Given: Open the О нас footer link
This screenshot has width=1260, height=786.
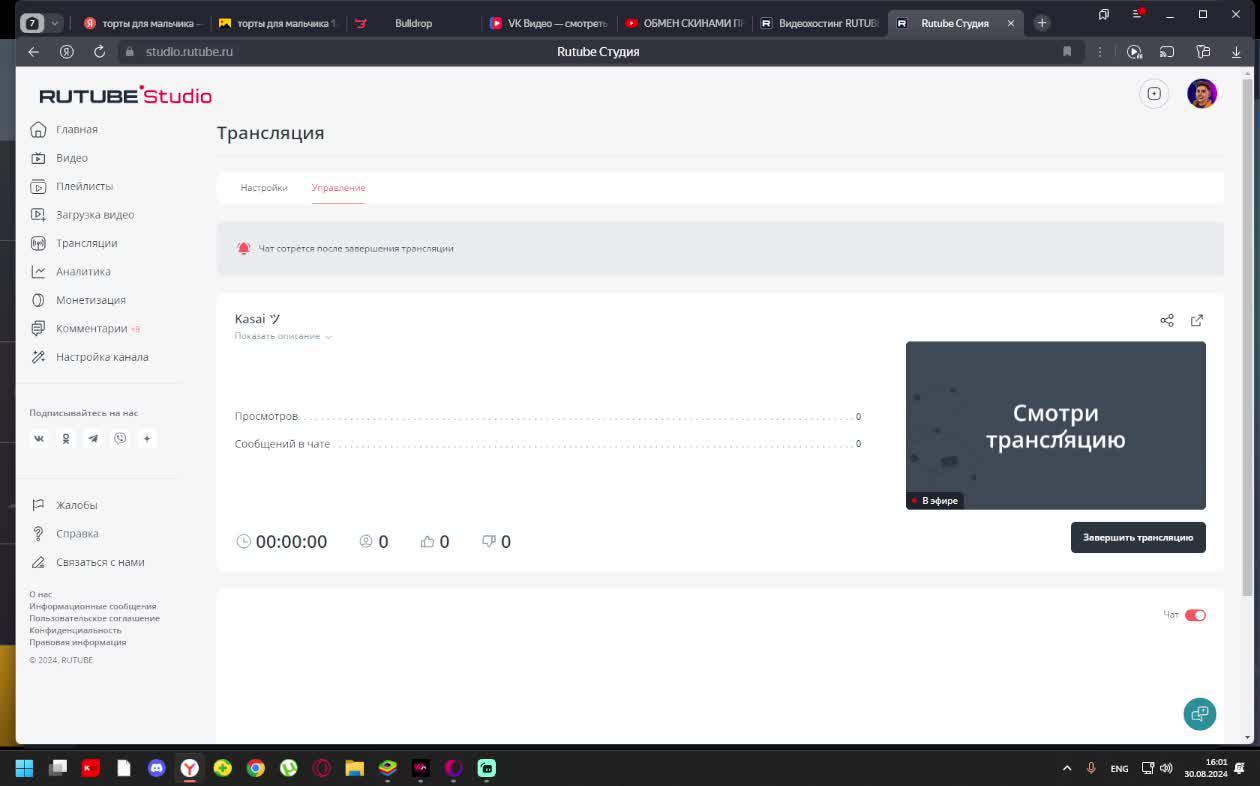Looking at the screenshot, I should [40, 594].
